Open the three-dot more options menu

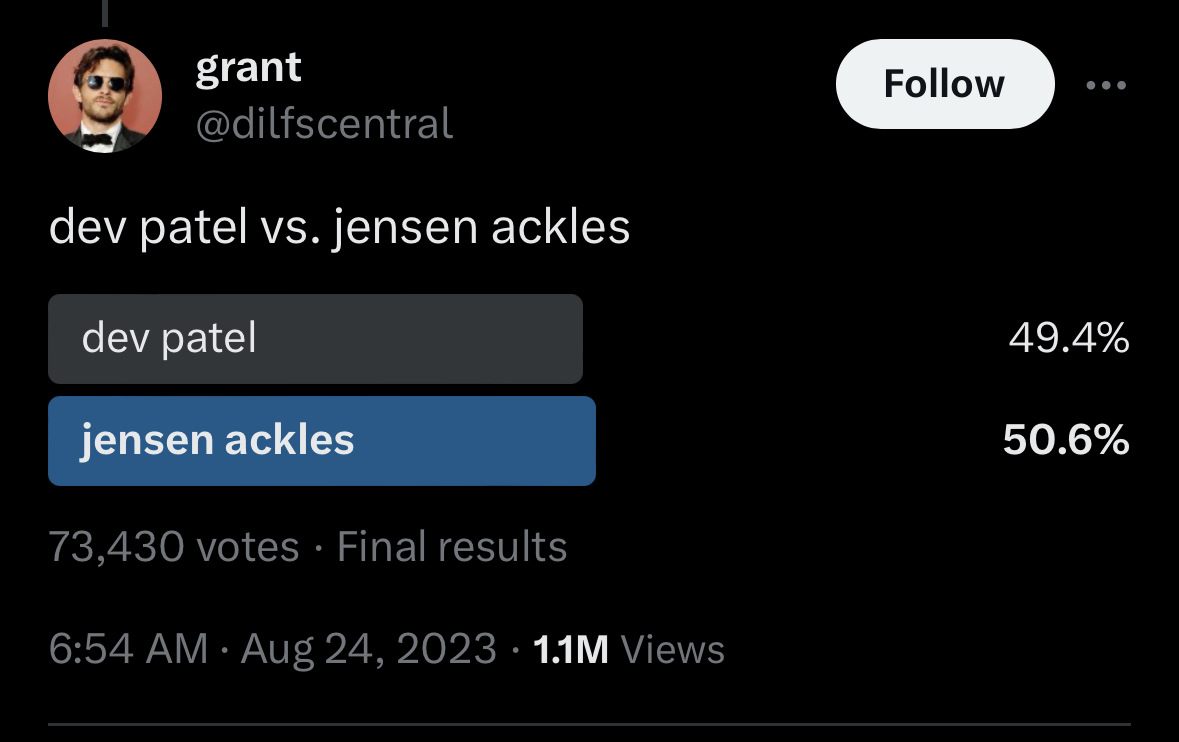click(1106, 85)
